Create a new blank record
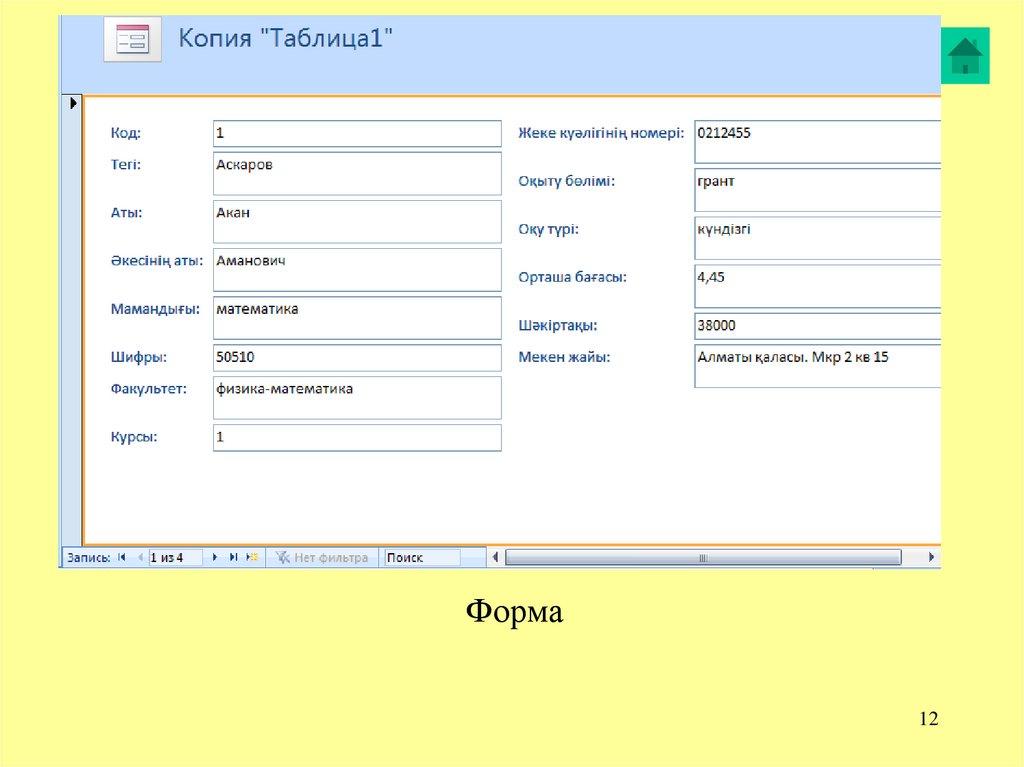 (252, 557)
